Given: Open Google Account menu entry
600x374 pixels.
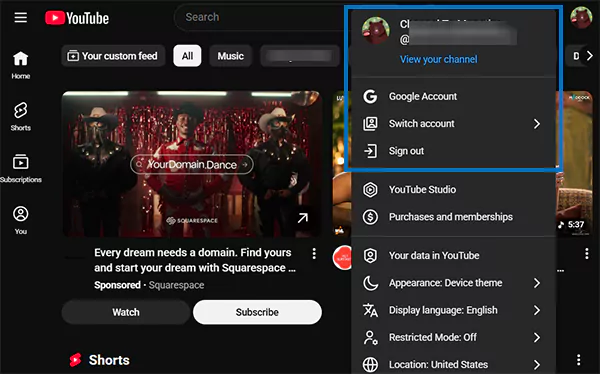Looking at the screenshot, I should point(453,96).
